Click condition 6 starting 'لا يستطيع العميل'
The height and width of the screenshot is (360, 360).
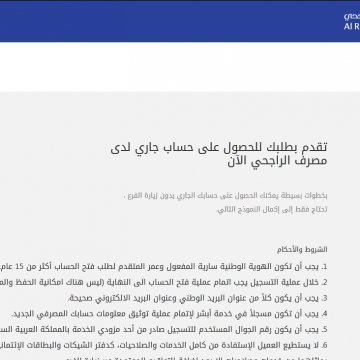[164, 346]
